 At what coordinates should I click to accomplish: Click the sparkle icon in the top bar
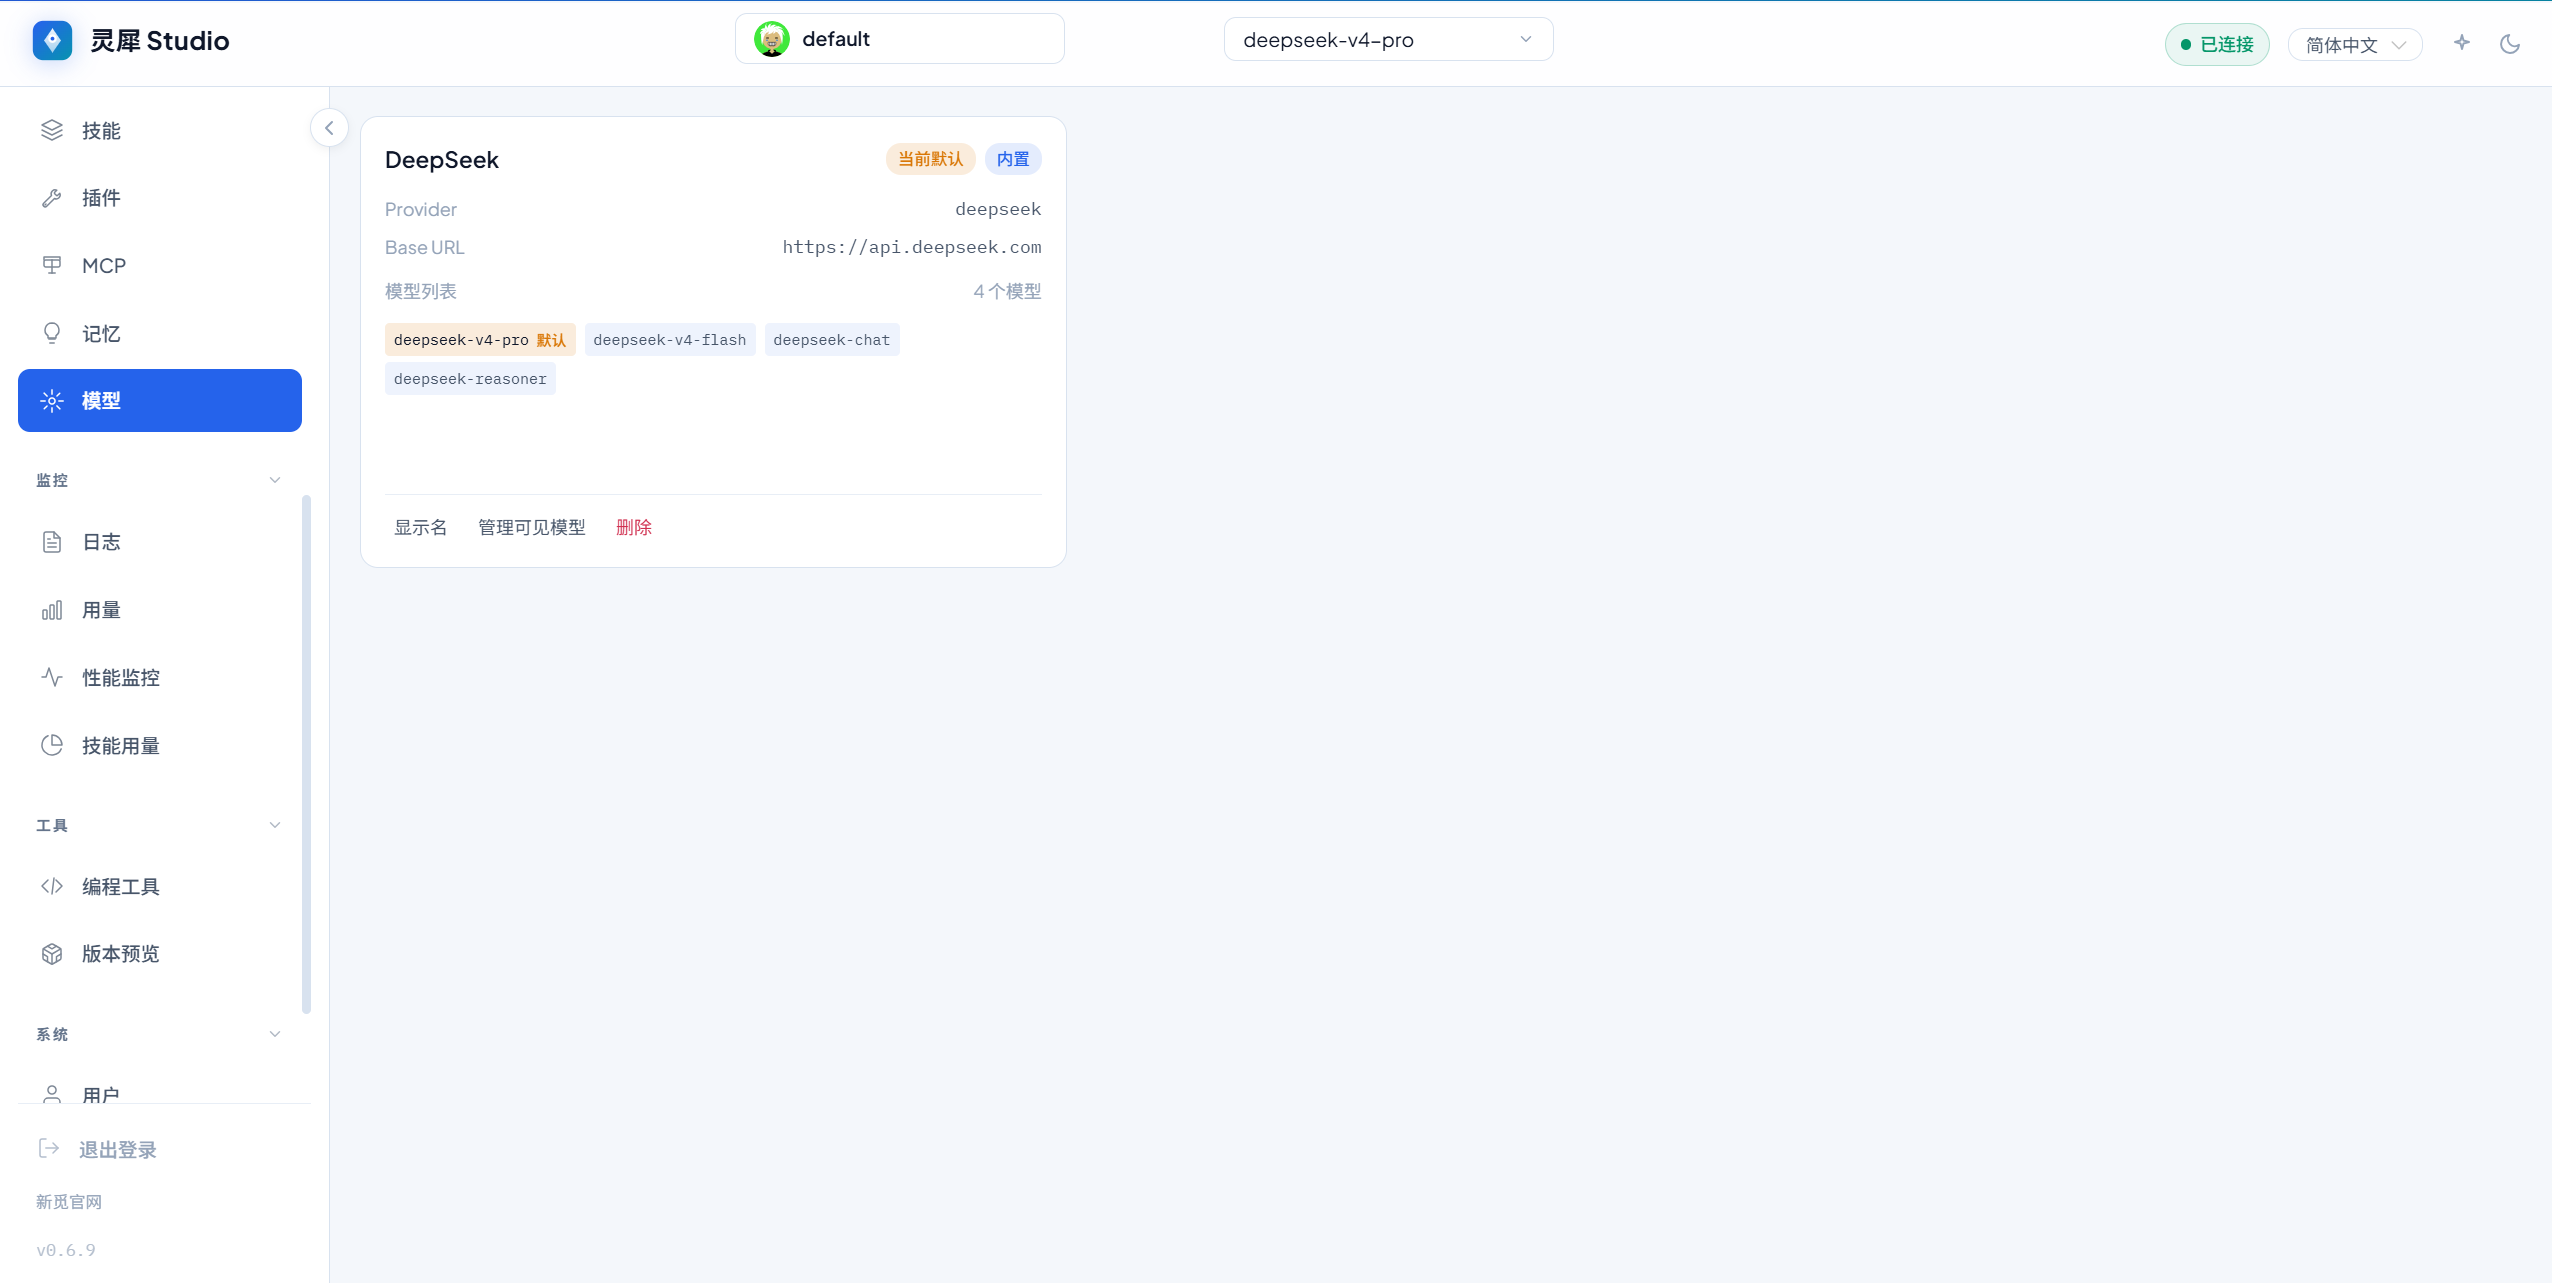(2462, 42)
